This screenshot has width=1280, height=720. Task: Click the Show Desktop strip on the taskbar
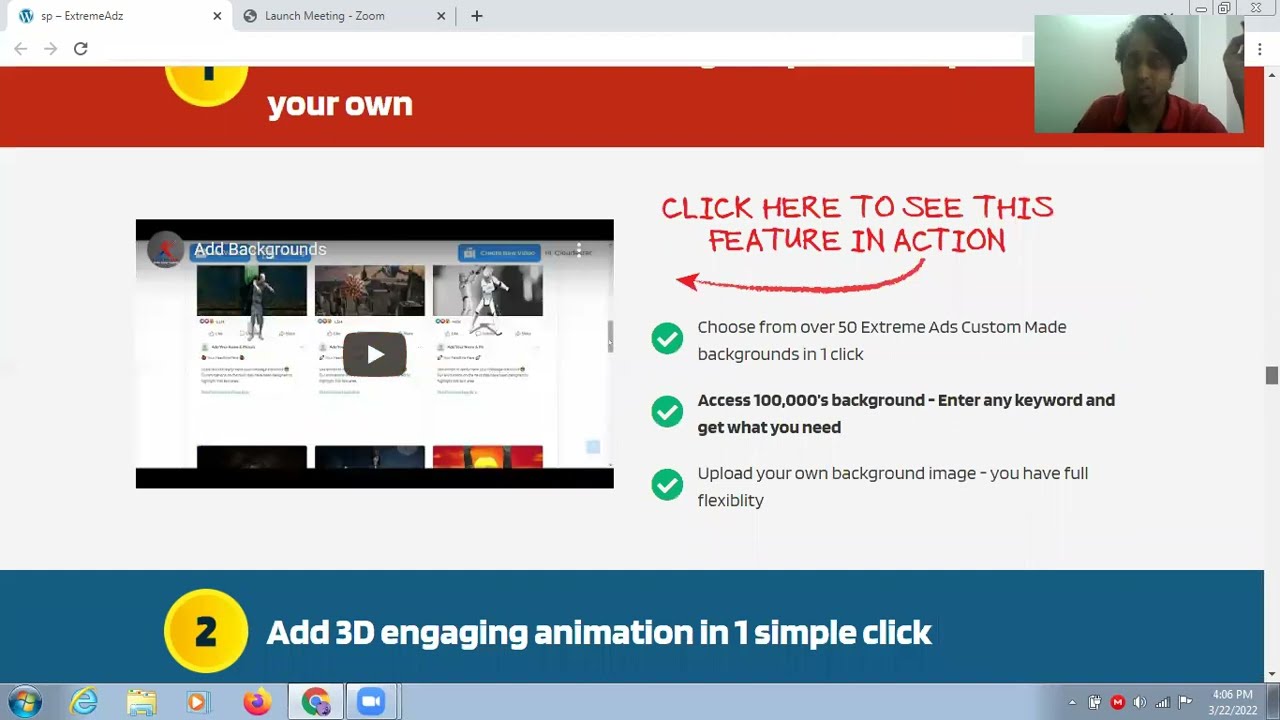pos(1272,702)
